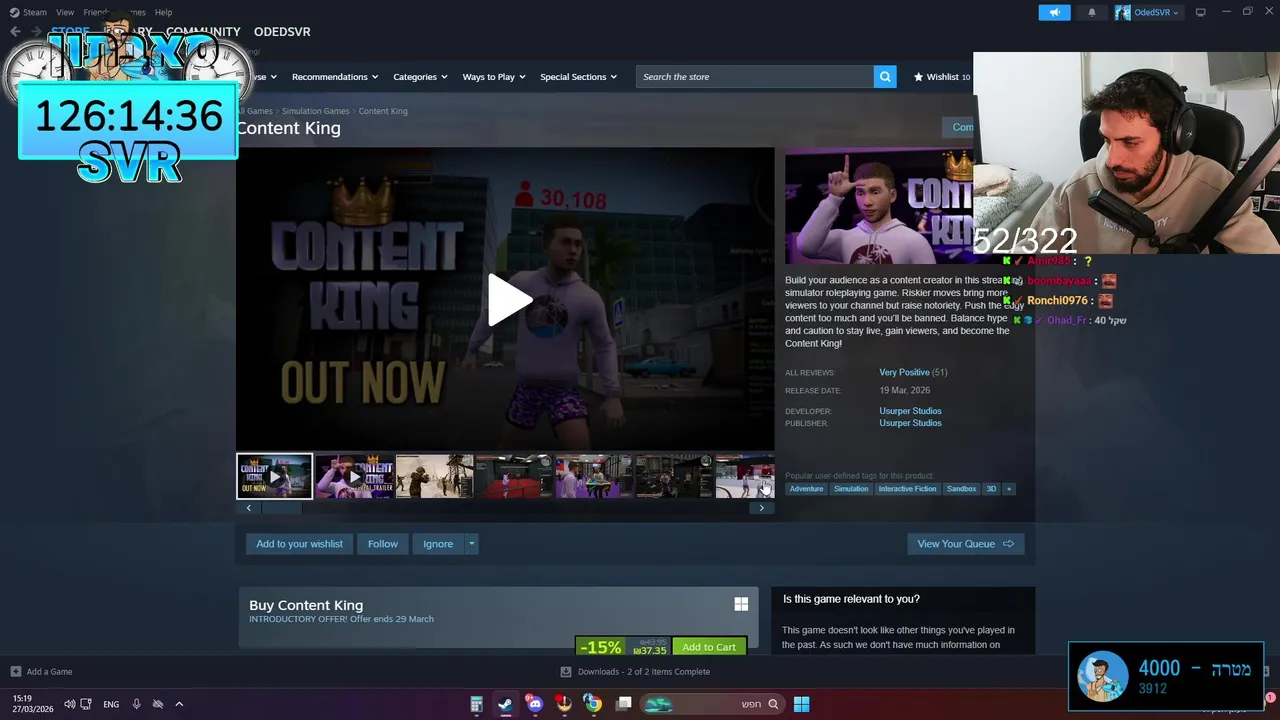Click the Windows Start button
Image resolution: width=1280 pixels, height=720 pixels.
click(801, 704)
